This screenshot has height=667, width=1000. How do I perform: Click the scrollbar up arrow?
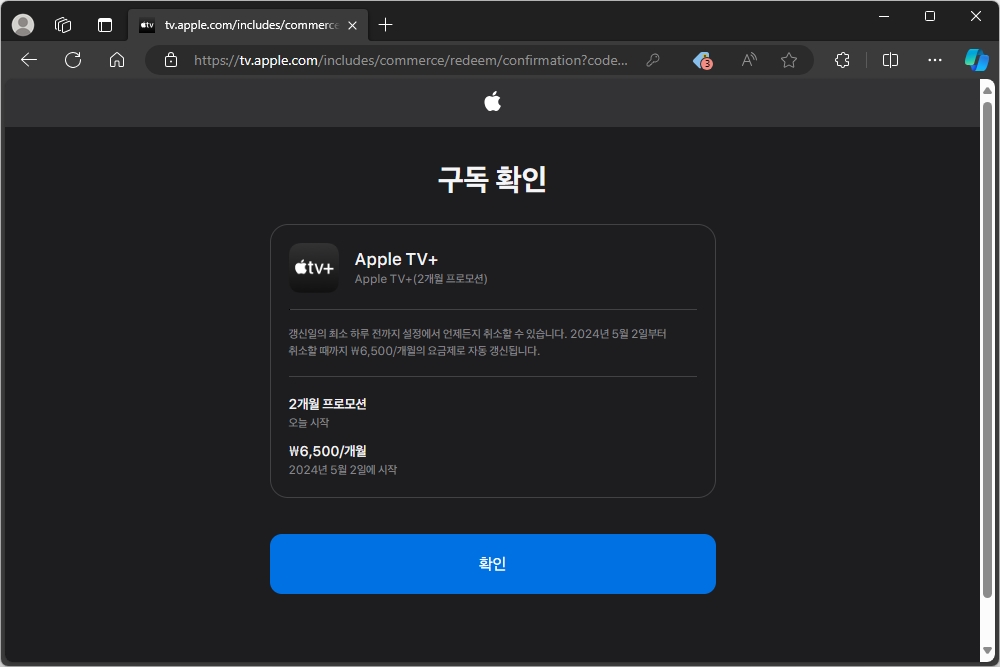point(987,90)
